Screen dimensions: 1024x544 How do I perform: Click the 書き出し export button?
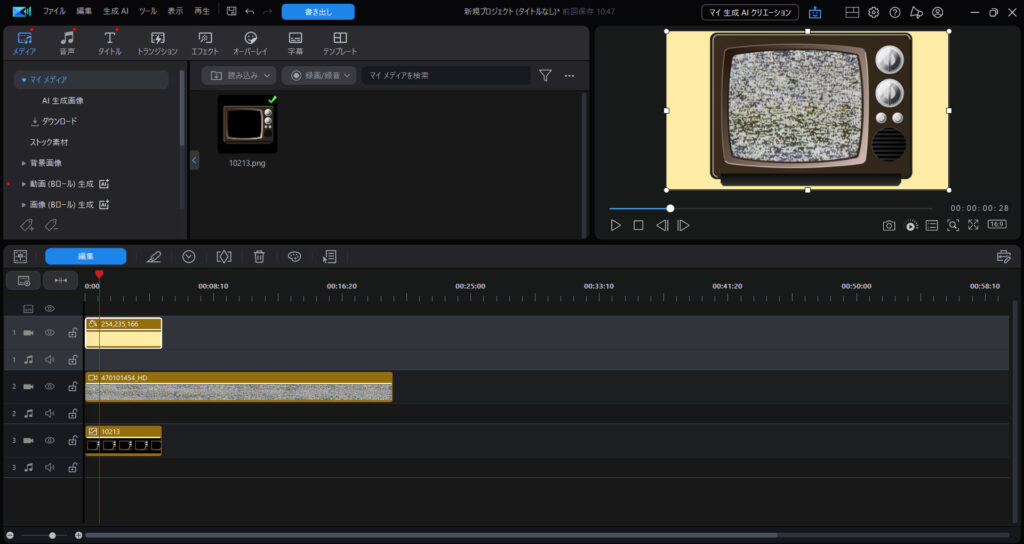point(317,12)
